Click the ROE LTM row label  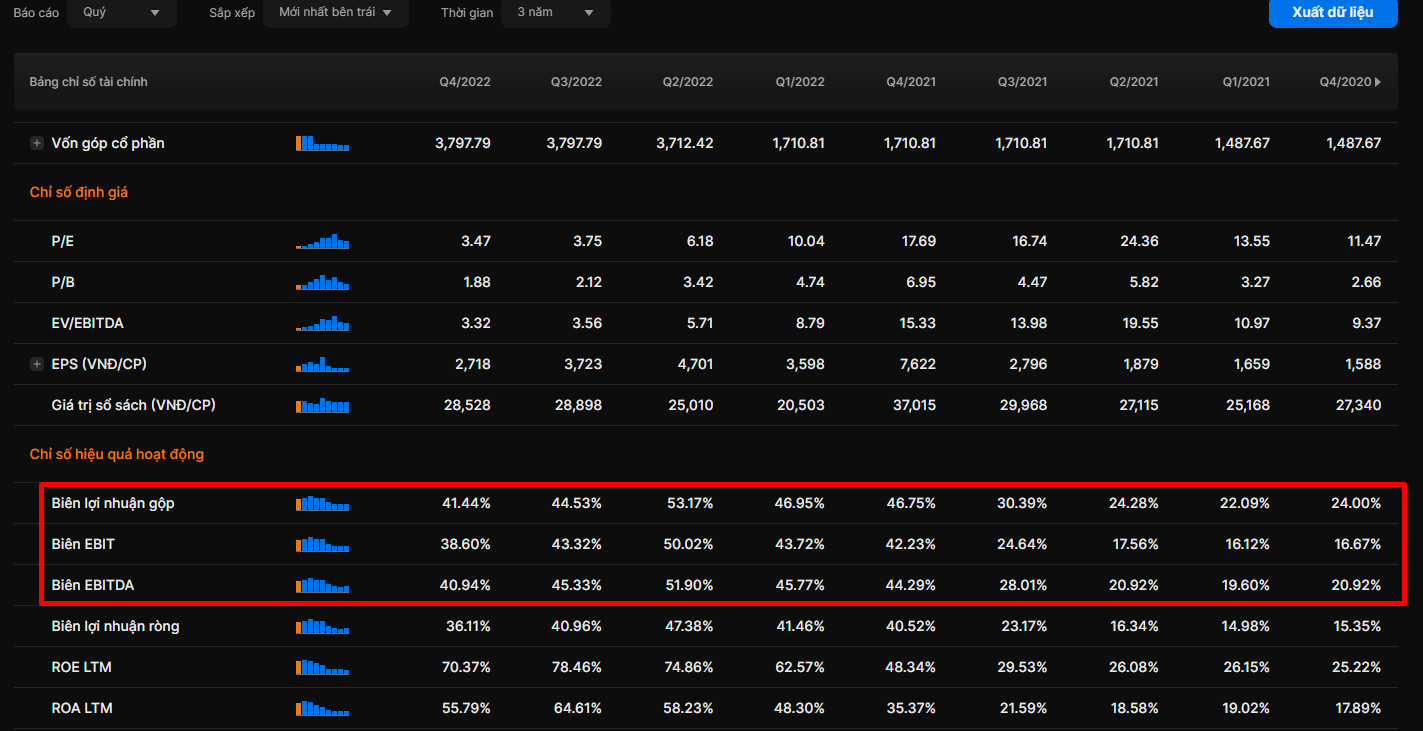82,667
